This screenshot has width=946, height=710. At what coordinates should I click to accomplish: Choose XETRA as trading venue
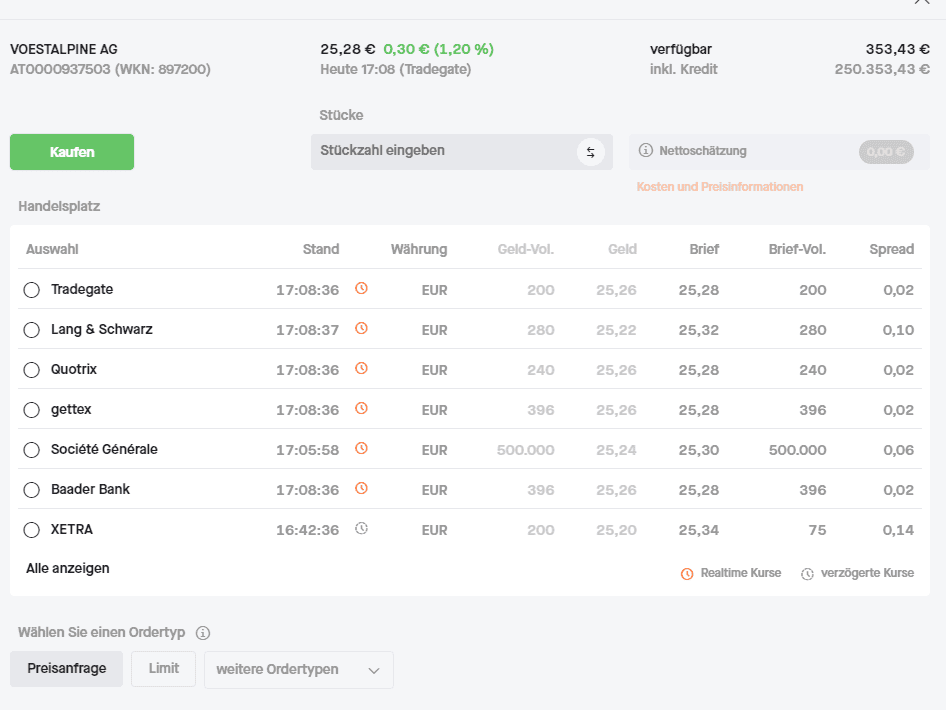click(31, 530)
